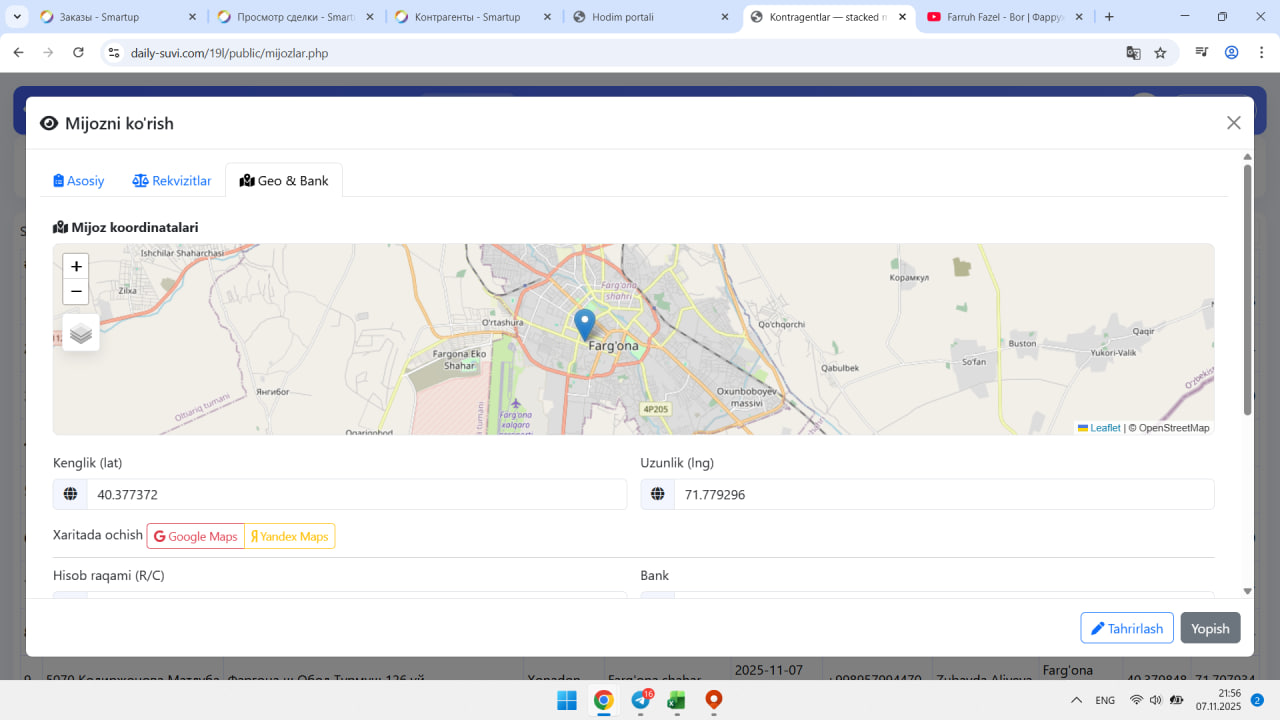
Task: Click the Kenglik latitude input field
Action: coord(355,494)
